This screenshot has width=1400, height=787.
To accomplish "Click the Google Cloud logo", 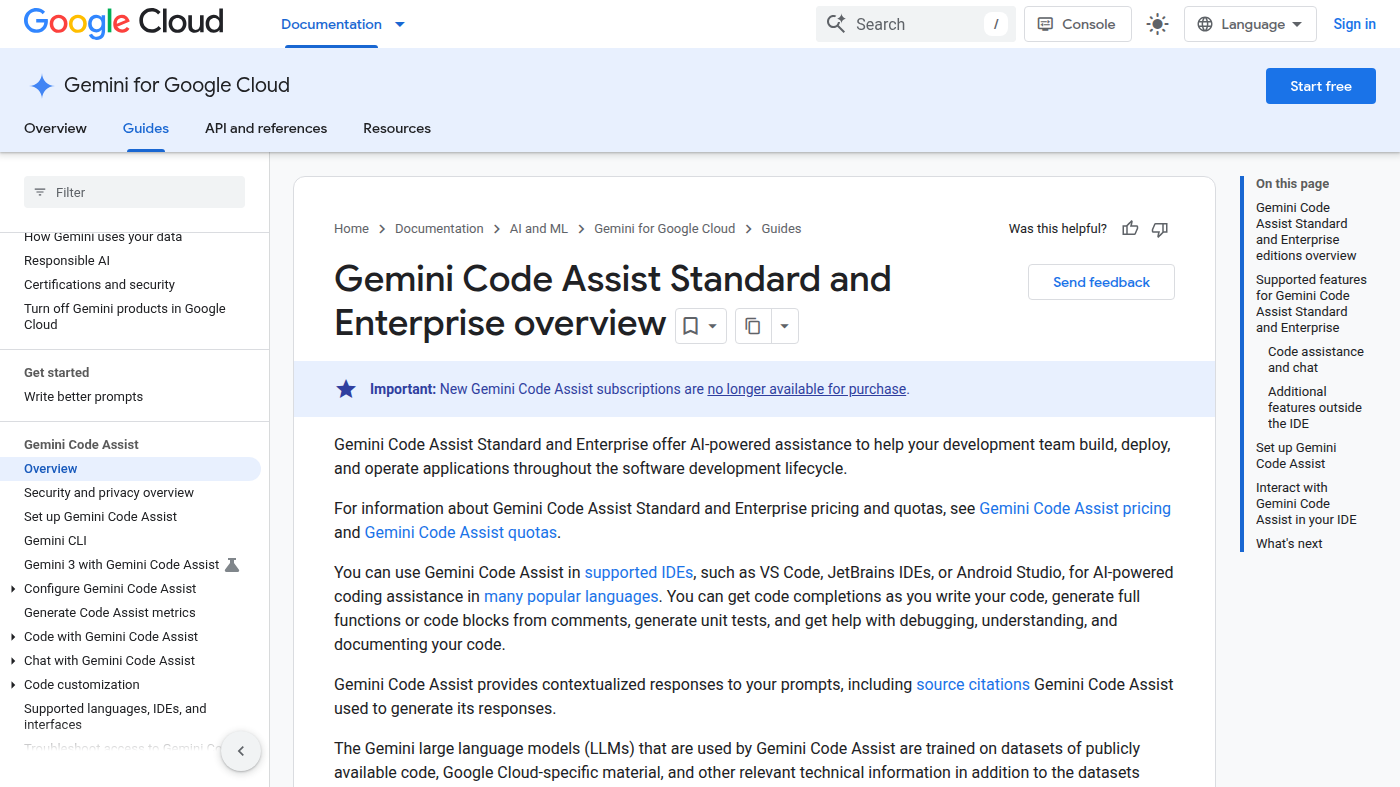I will click(124, 23).
